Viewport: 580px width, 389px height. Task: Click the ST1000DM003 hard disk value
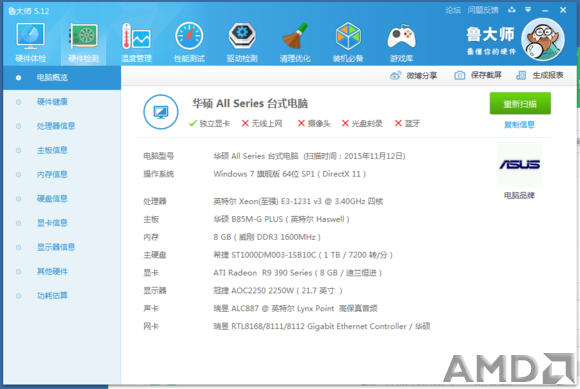tap(303, 255)
